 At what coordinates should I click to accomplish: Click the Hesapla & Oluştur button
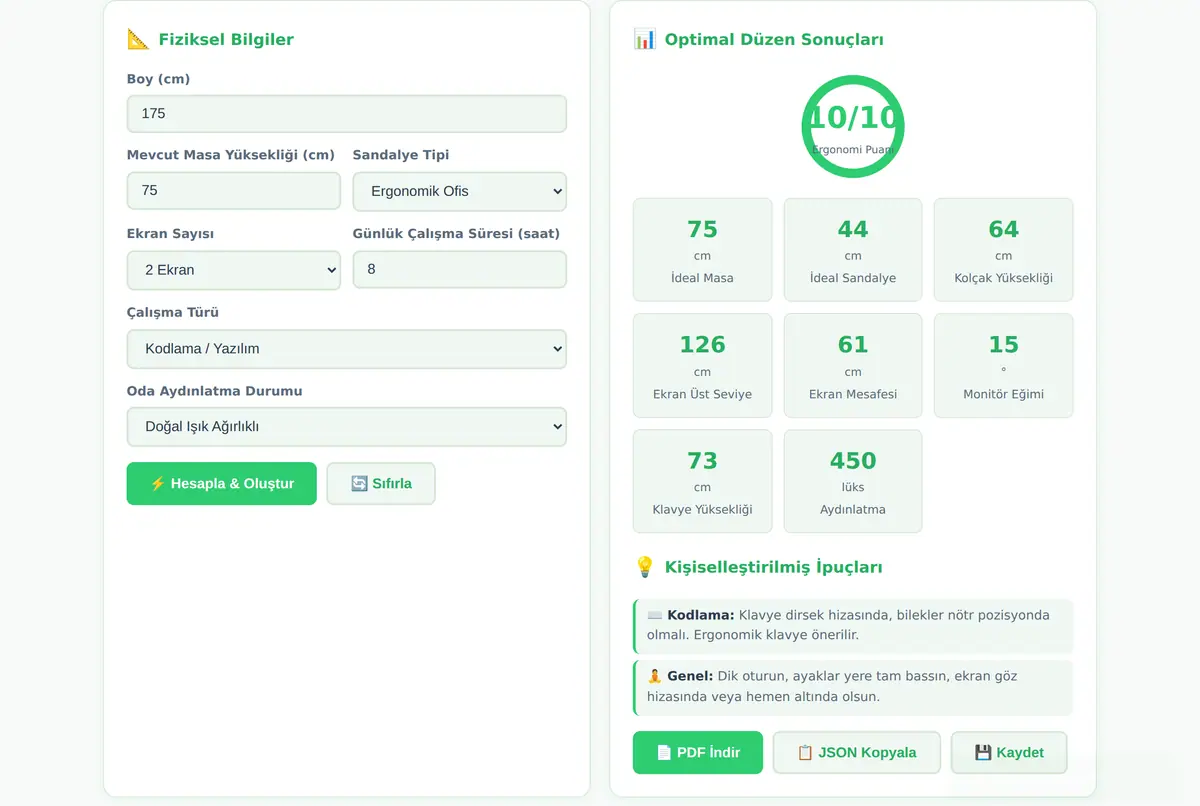pyautogui.click(x=222, y=483)
